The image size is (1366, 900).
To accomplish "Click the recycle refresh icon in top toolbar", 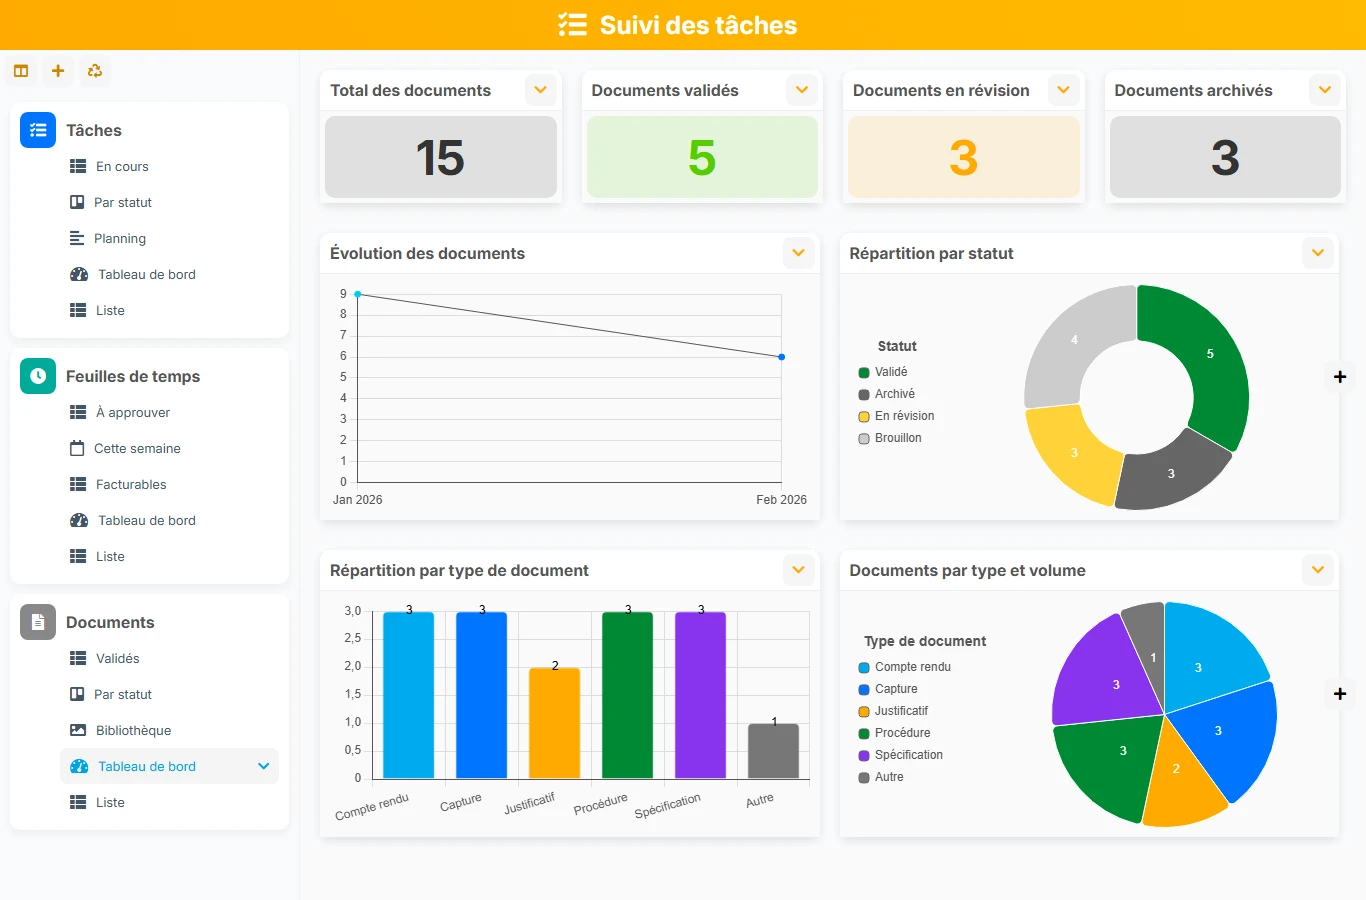I will [95, 71].
